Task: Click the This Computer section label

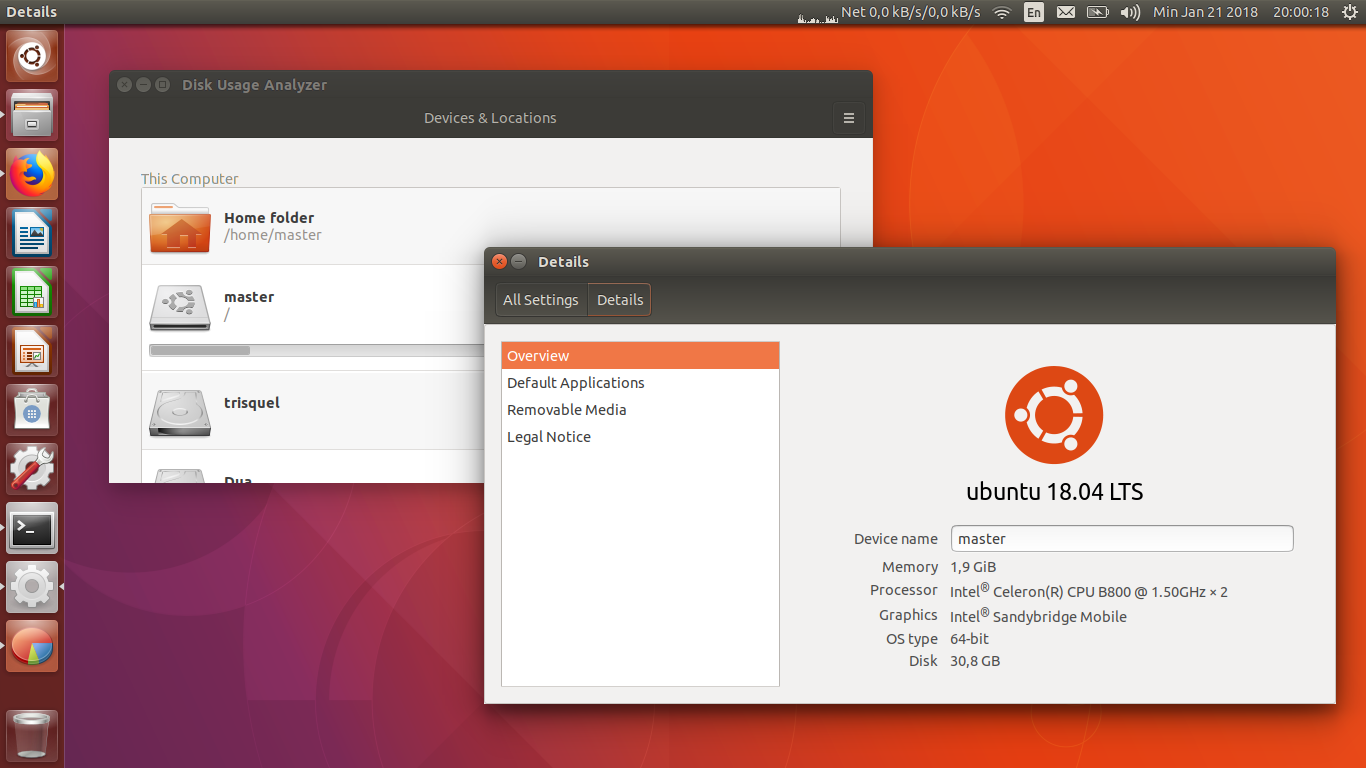Action: click(190, 179)
